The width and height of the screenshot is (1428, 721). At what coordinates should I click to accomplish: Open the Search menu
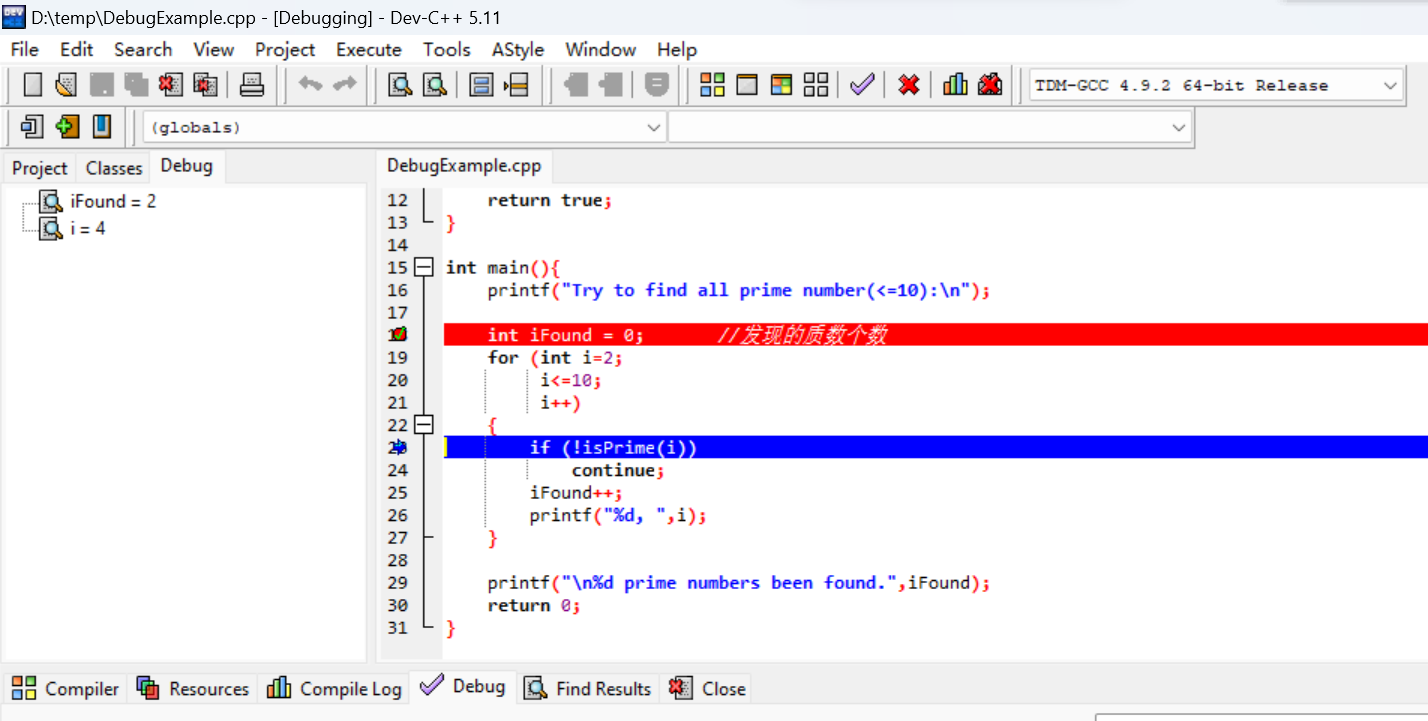[x=143, y=49]
